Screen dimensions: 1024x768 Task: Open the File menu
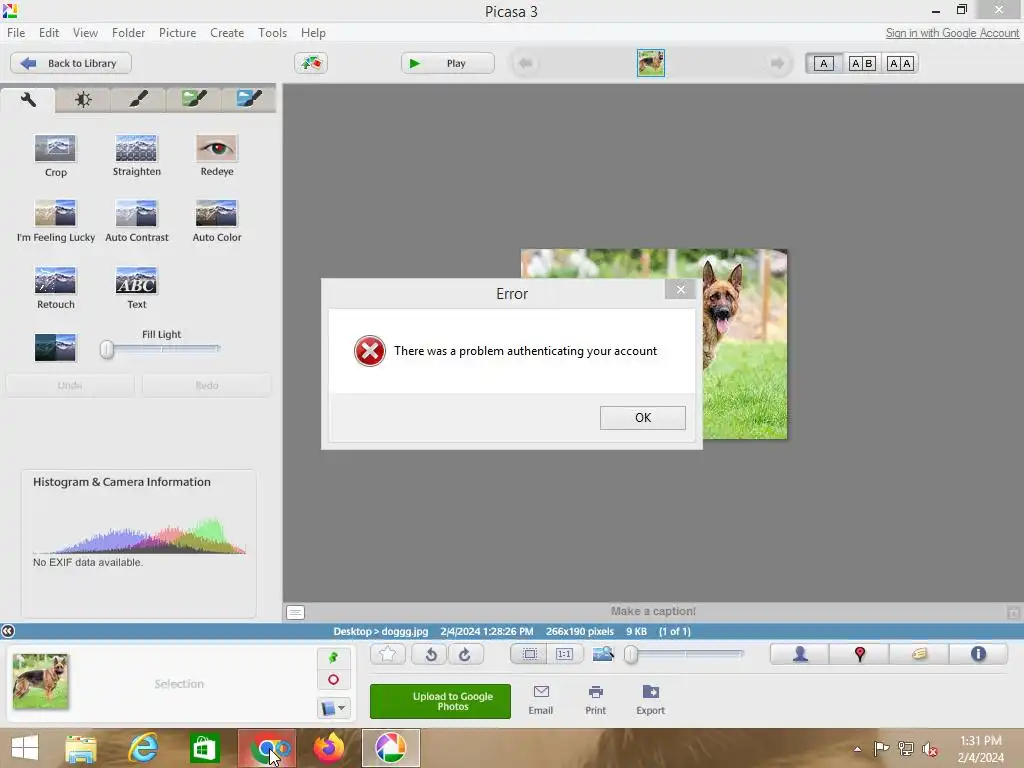[x=16, y=33]
